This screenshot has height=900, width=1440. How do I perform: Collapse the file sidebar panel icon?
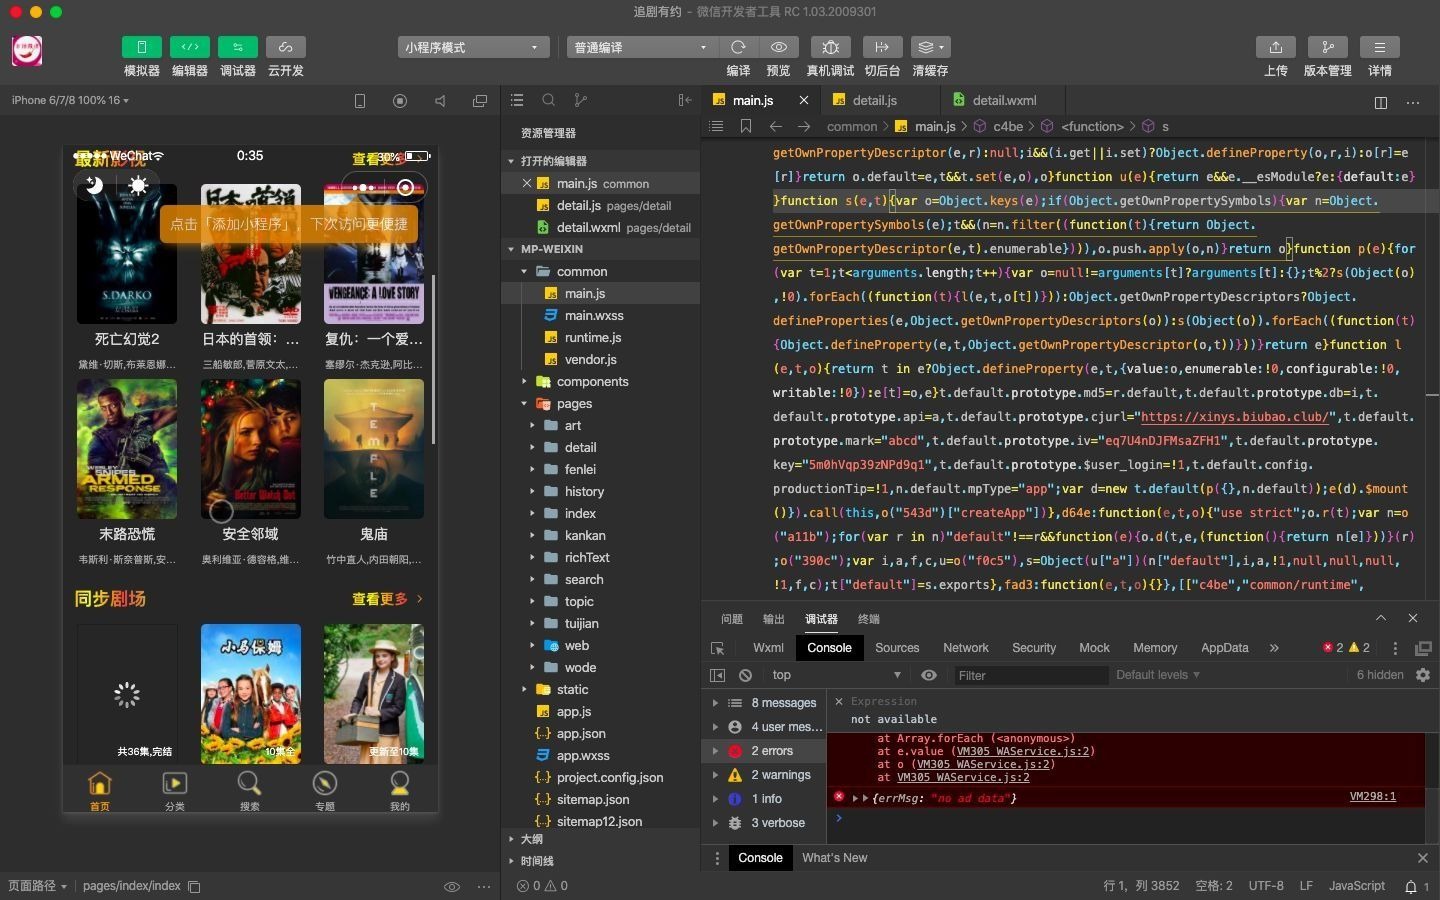point(684,100)
